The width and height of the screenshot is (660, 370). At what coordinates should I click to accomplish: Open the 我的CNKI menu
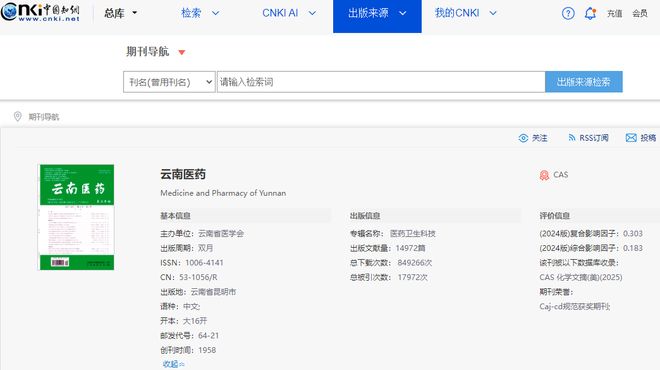click(x=457, y=13)
